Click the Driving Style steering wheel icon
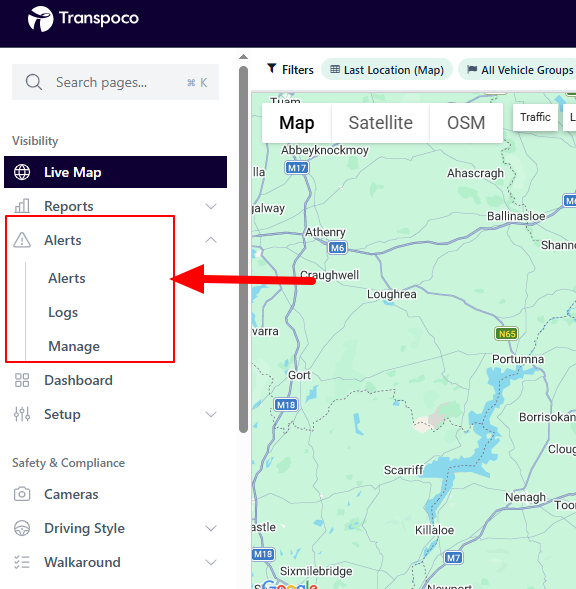The width and height of the screenshot is (576, 589). [x=22, y=528]
